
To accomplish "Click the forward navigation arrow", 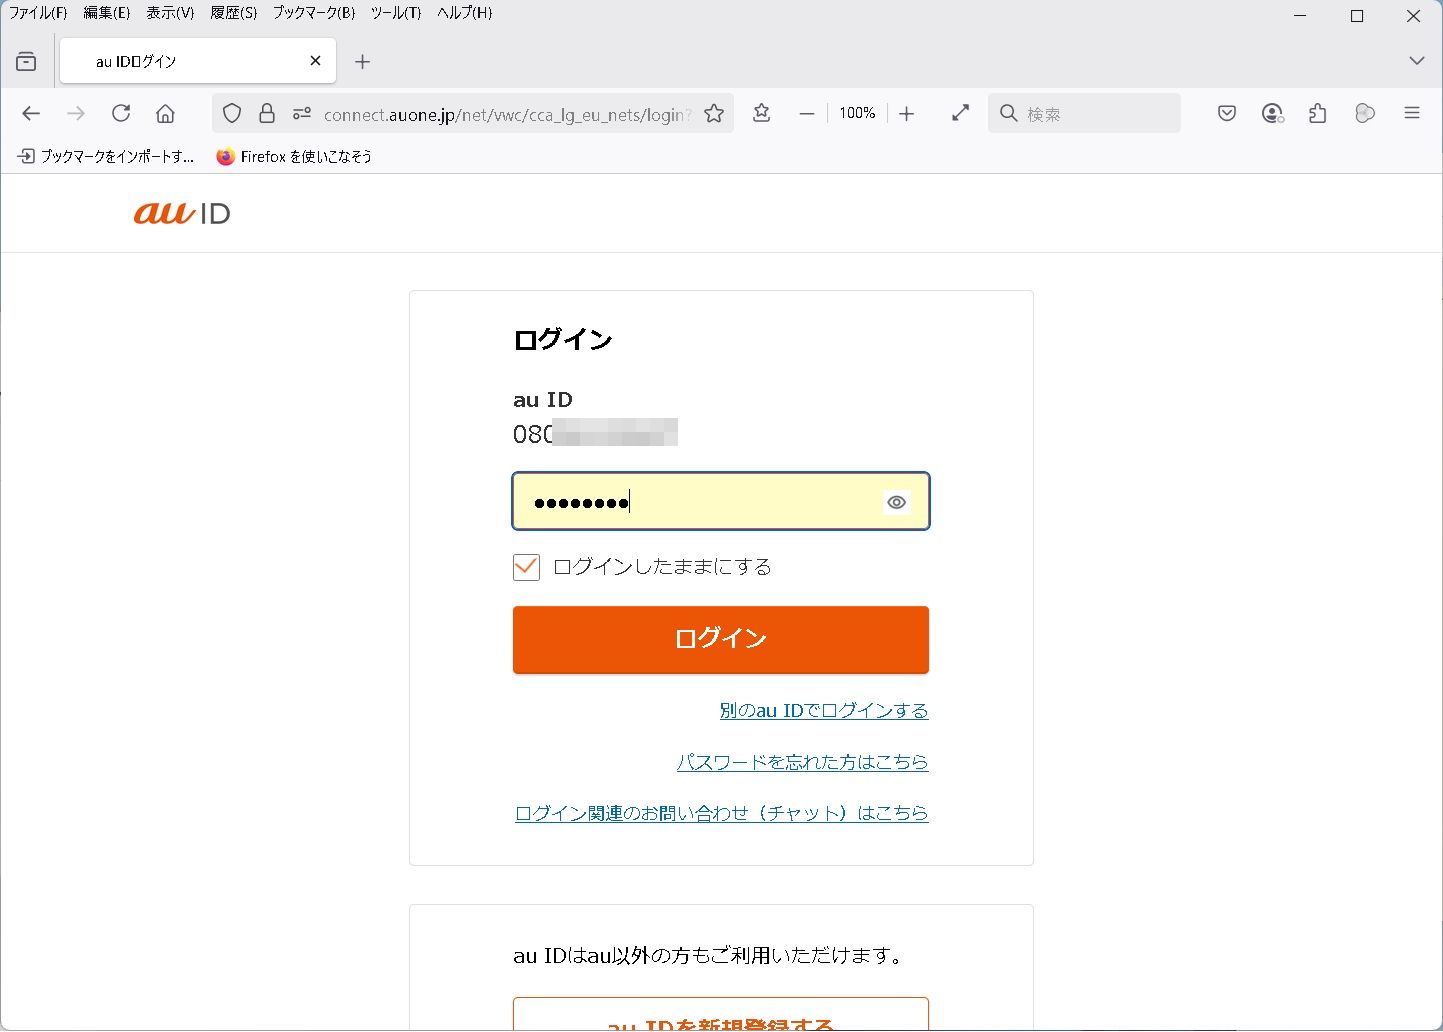I will click(x=76, y=114).
